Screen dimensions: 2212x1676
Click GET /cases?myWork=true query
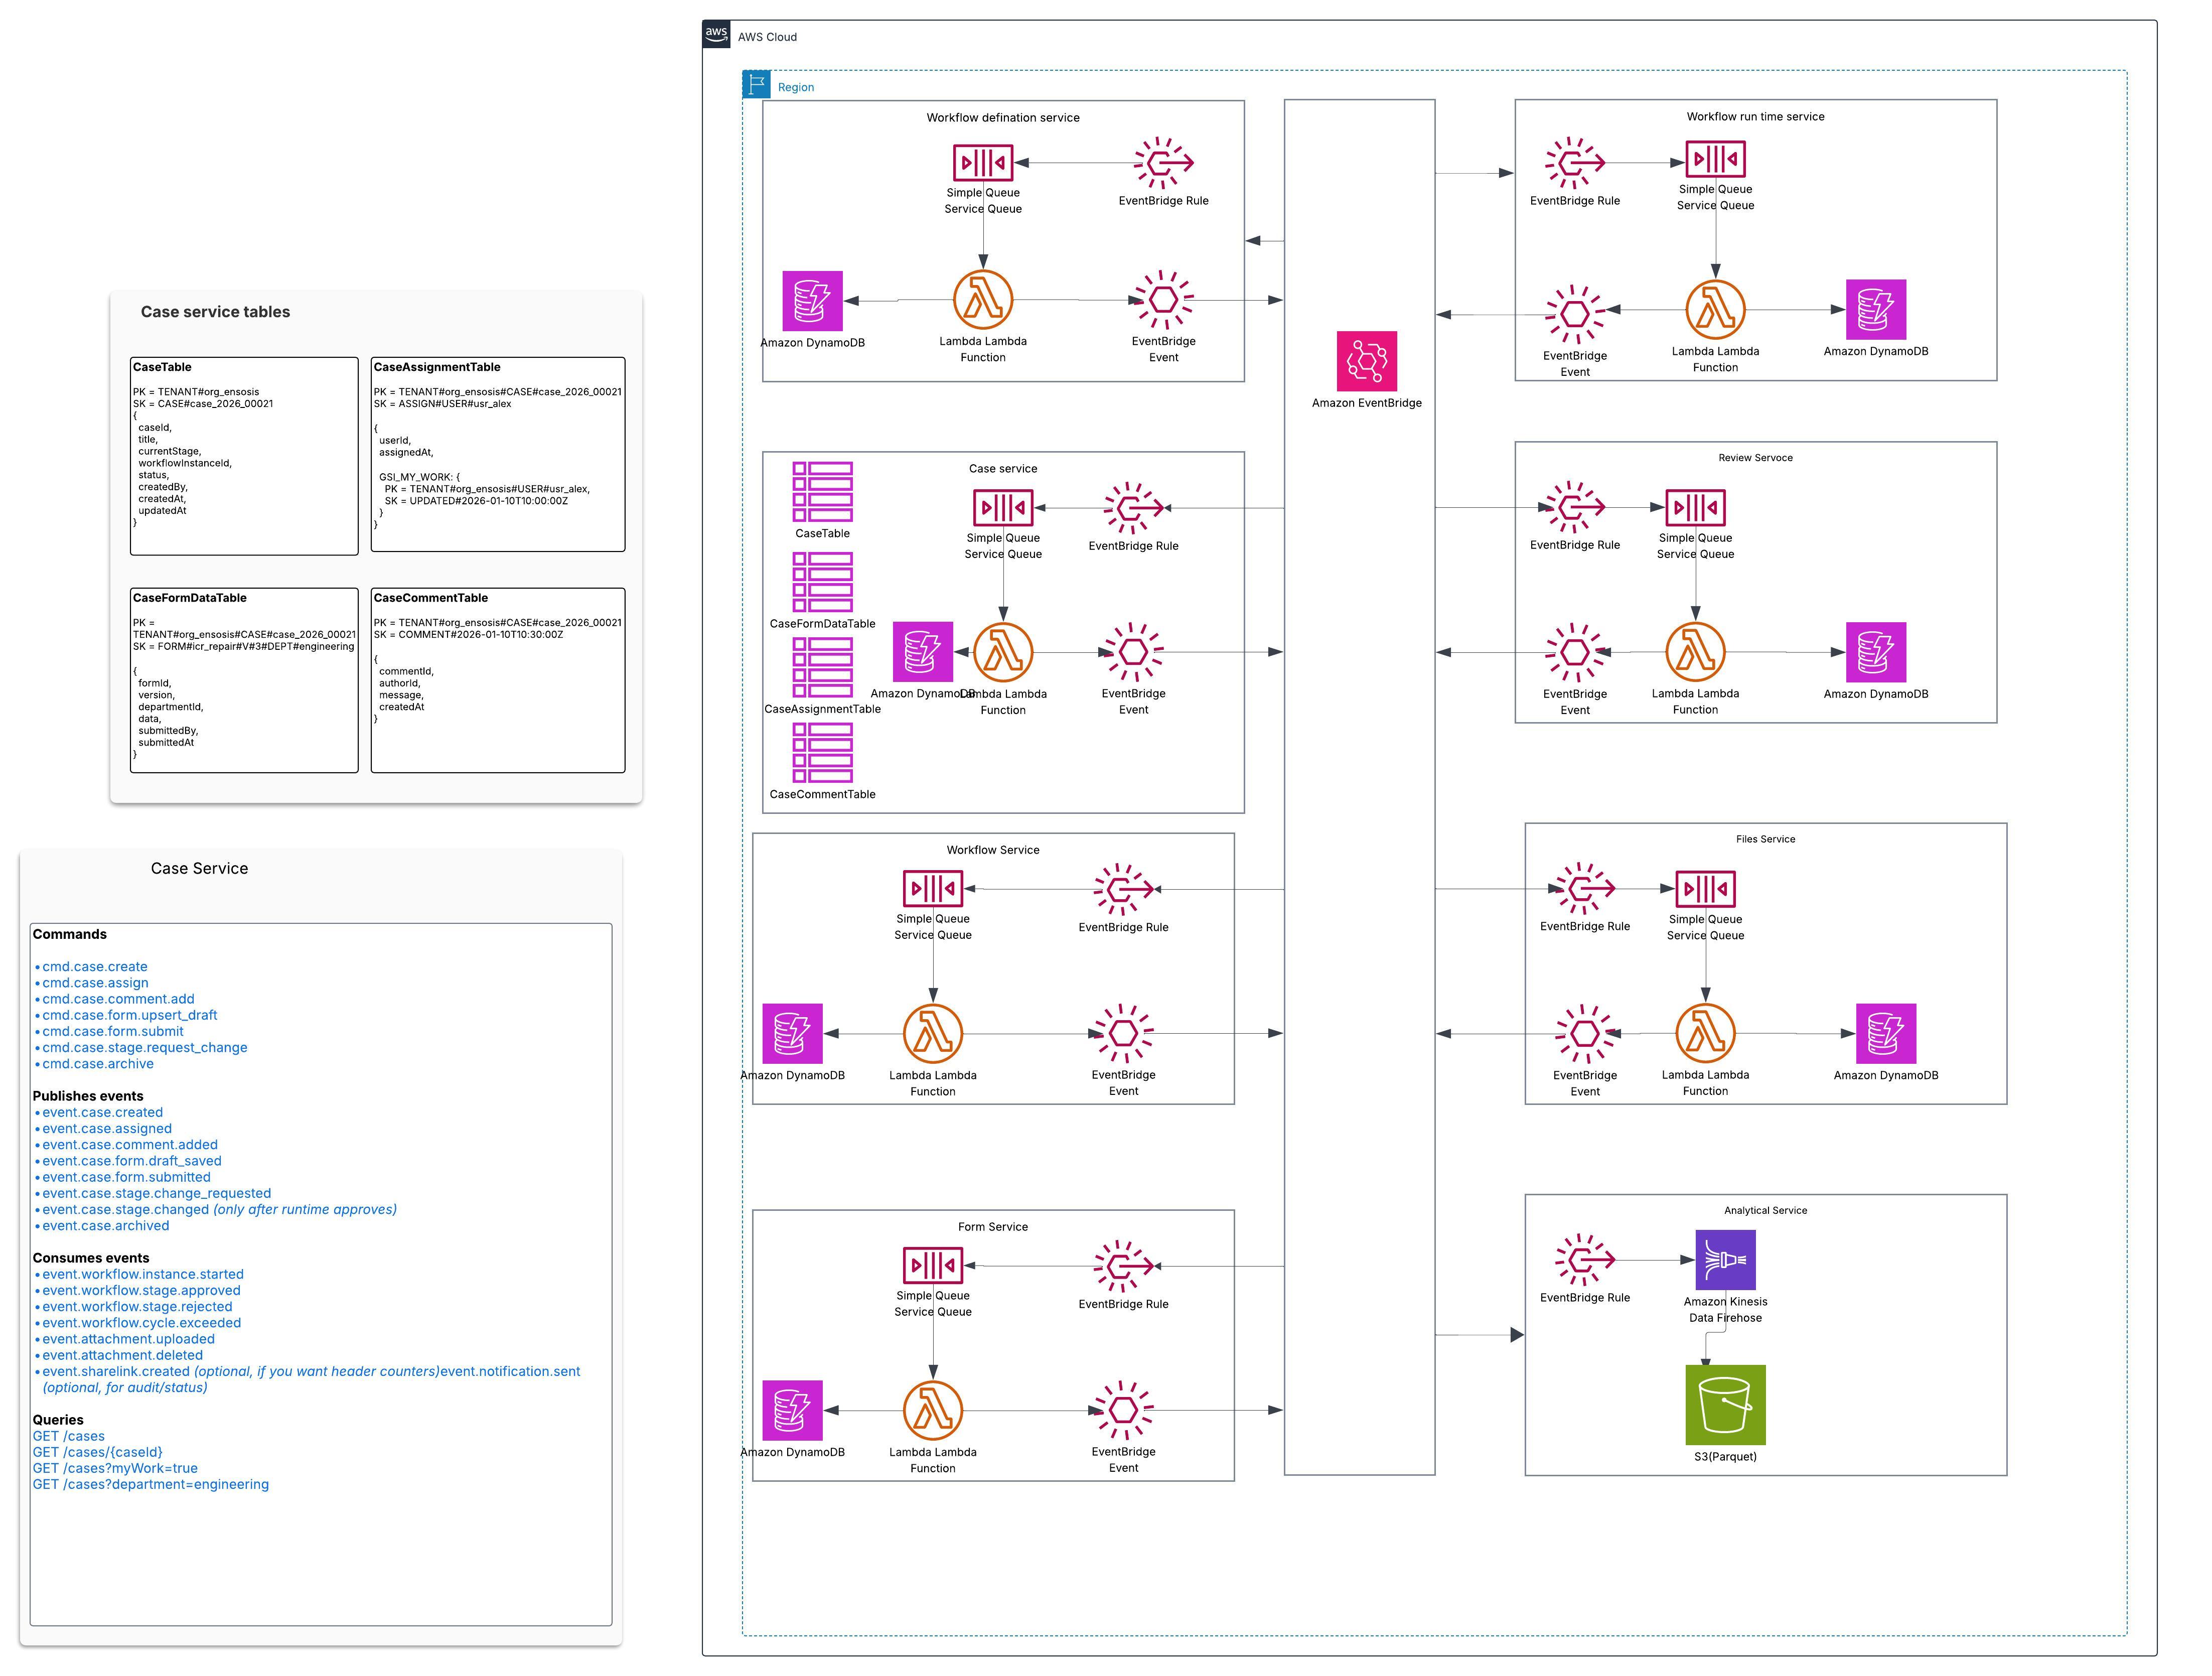(115, 1468)
